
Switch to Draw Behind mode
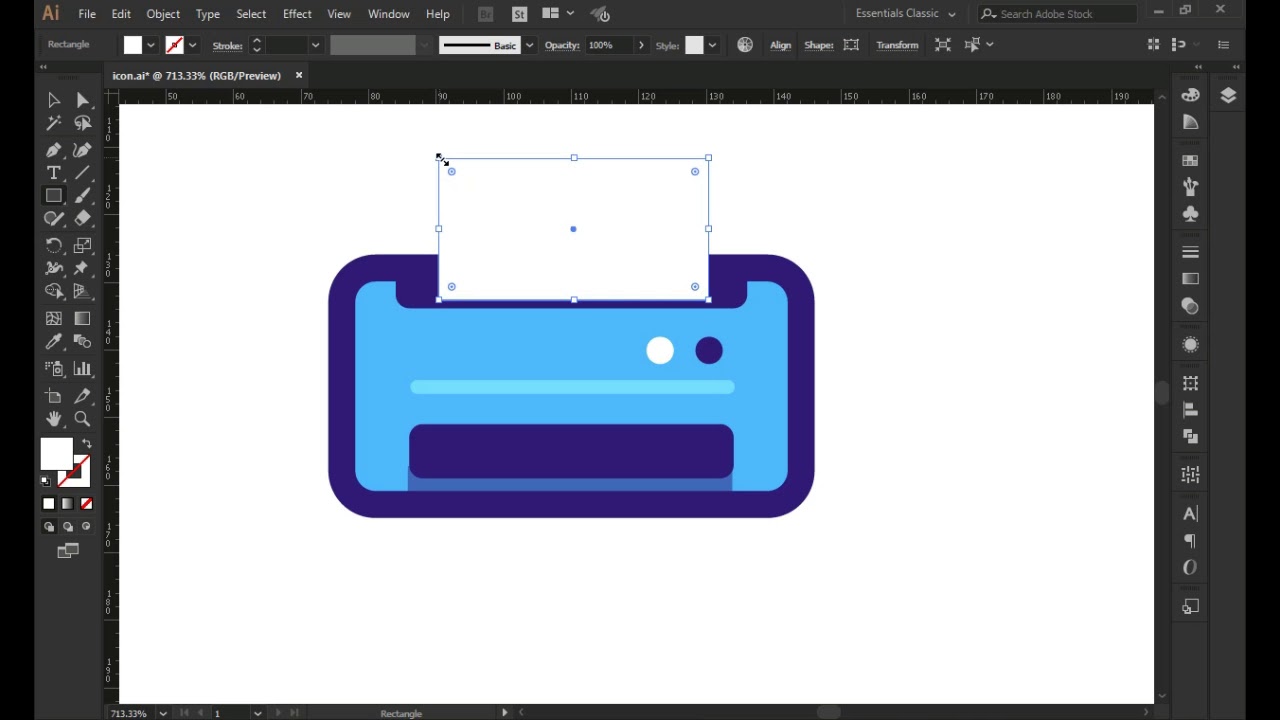pos(67,527)
